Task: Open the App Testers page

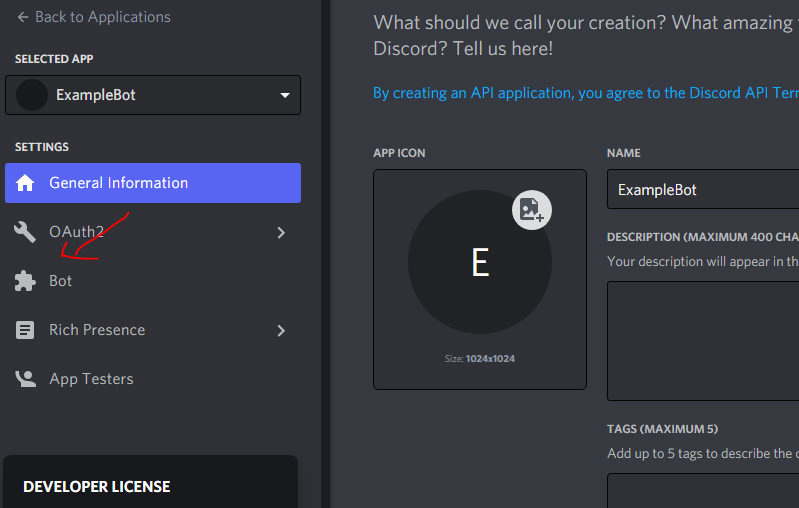Action: coord(153,379)
